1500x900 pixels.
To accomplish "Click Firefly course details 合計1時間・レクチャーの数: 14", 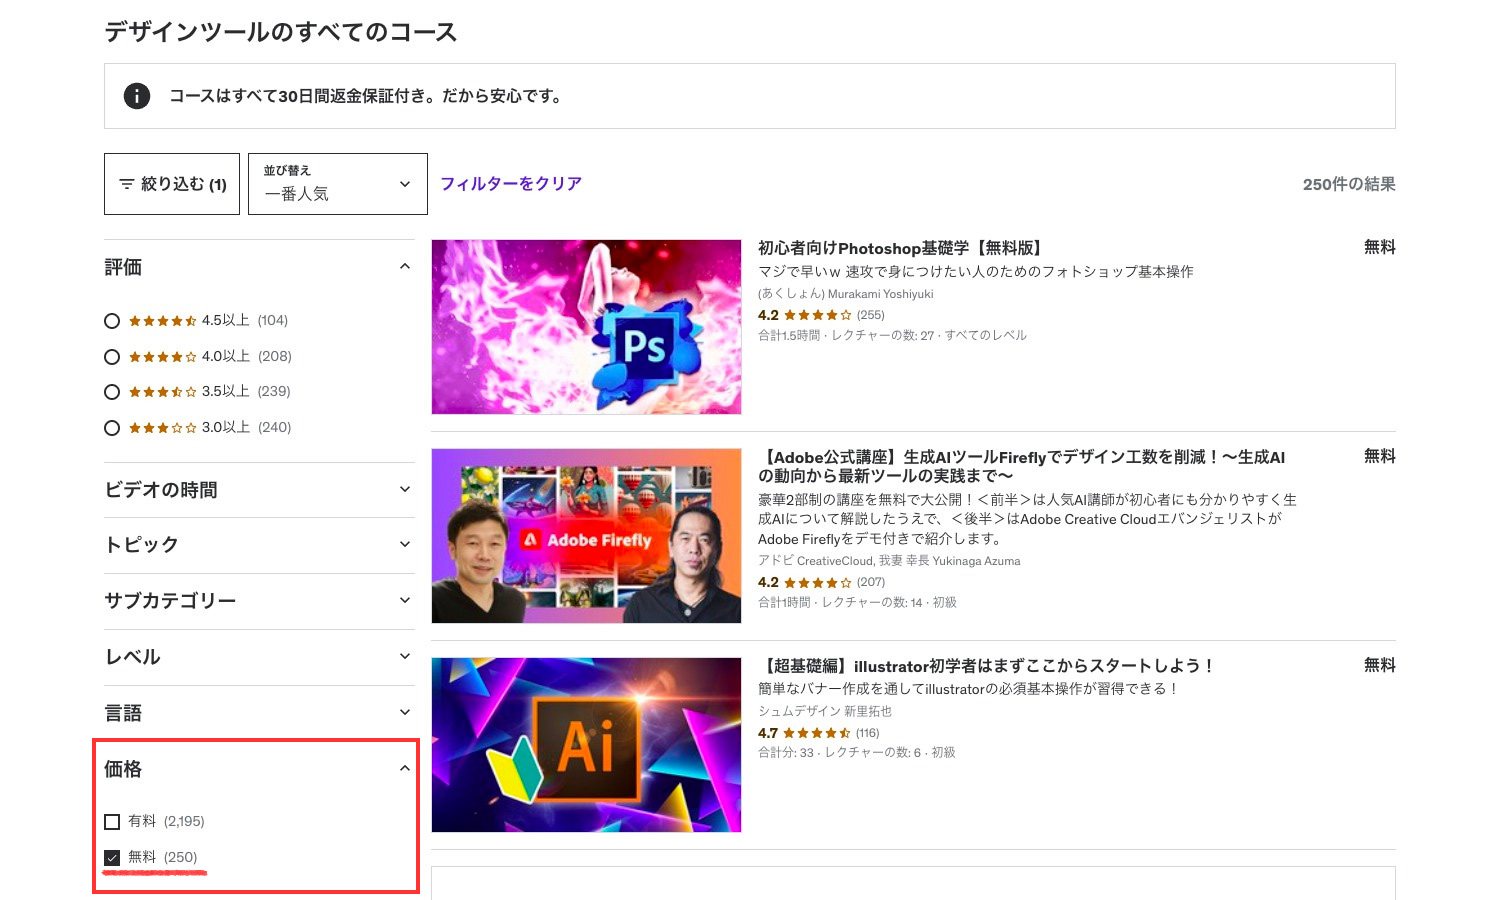I will 857,602.
